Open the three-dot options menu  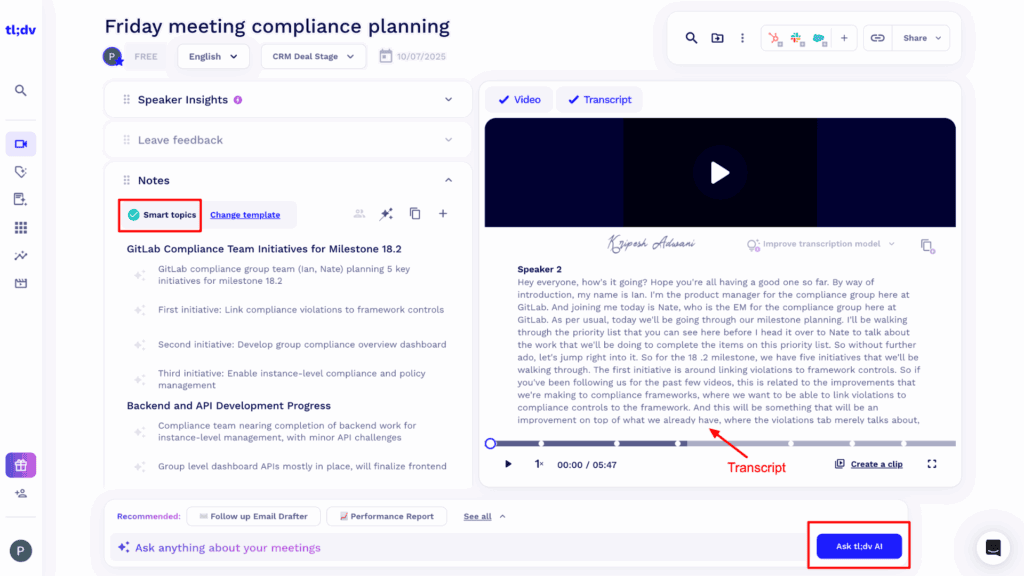tap(742, 38)
